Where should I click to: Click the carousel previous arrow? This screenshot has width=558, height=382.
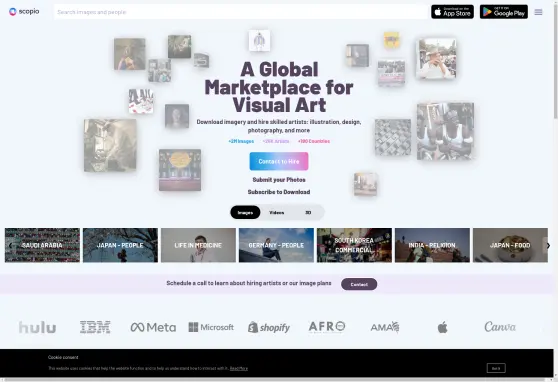tap(10, 245)
